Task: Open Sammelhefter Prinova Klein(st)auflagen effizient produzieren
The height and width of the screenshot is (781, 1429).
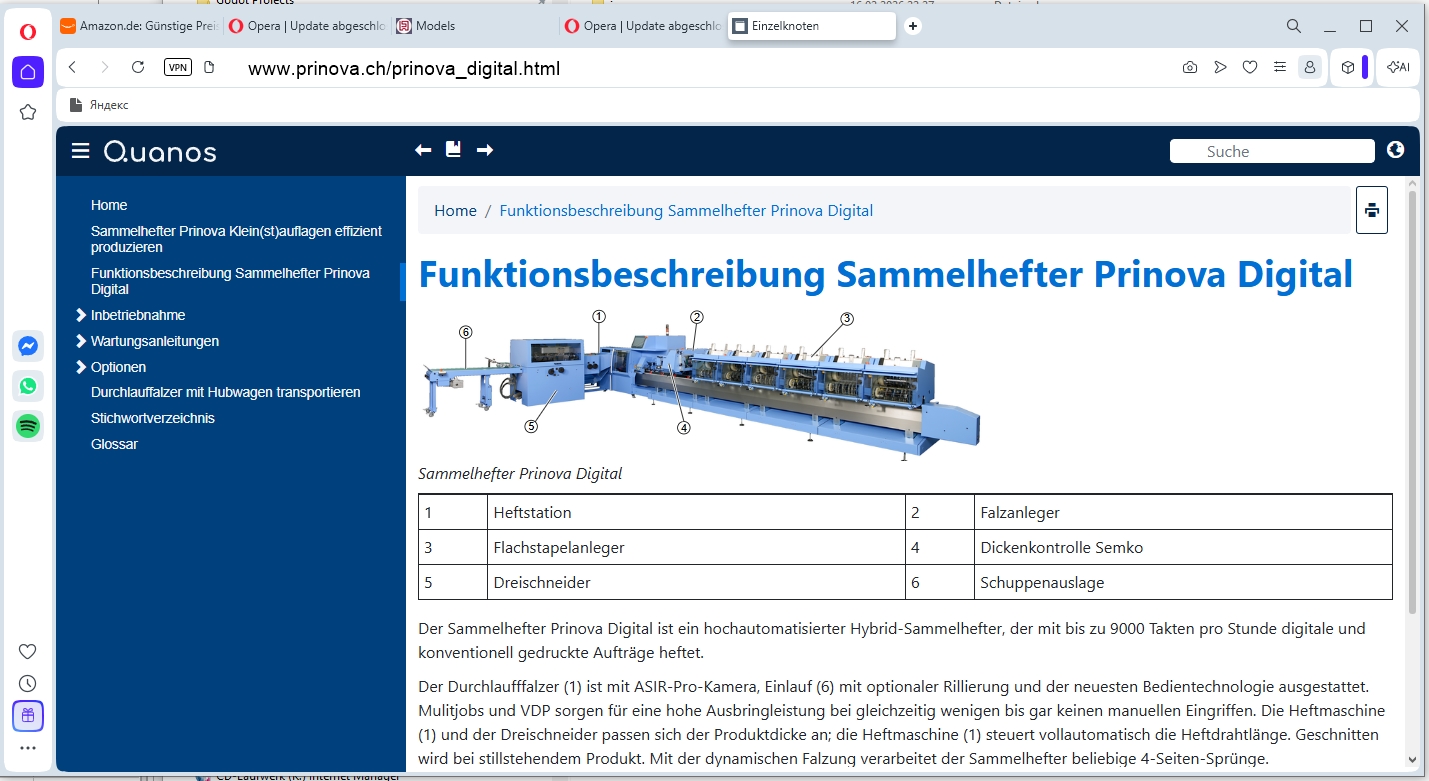Action: click(236, 239)
